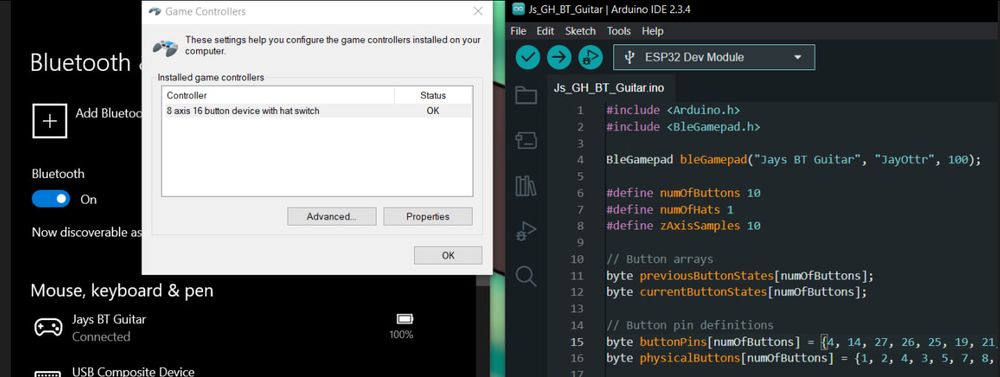Image resolution: width=1000 pixels, height=377 pixels.
Task: Open the Tools menu
Action: click(x=619, y=31)
